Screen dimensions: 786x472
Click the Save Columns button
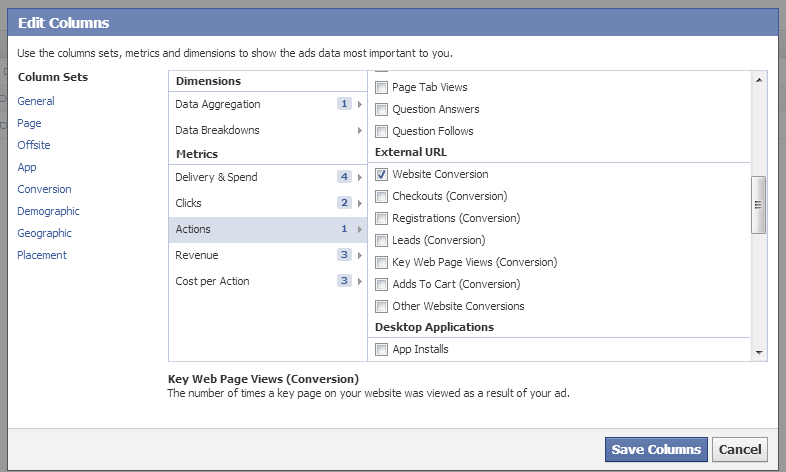click(656, 449)
